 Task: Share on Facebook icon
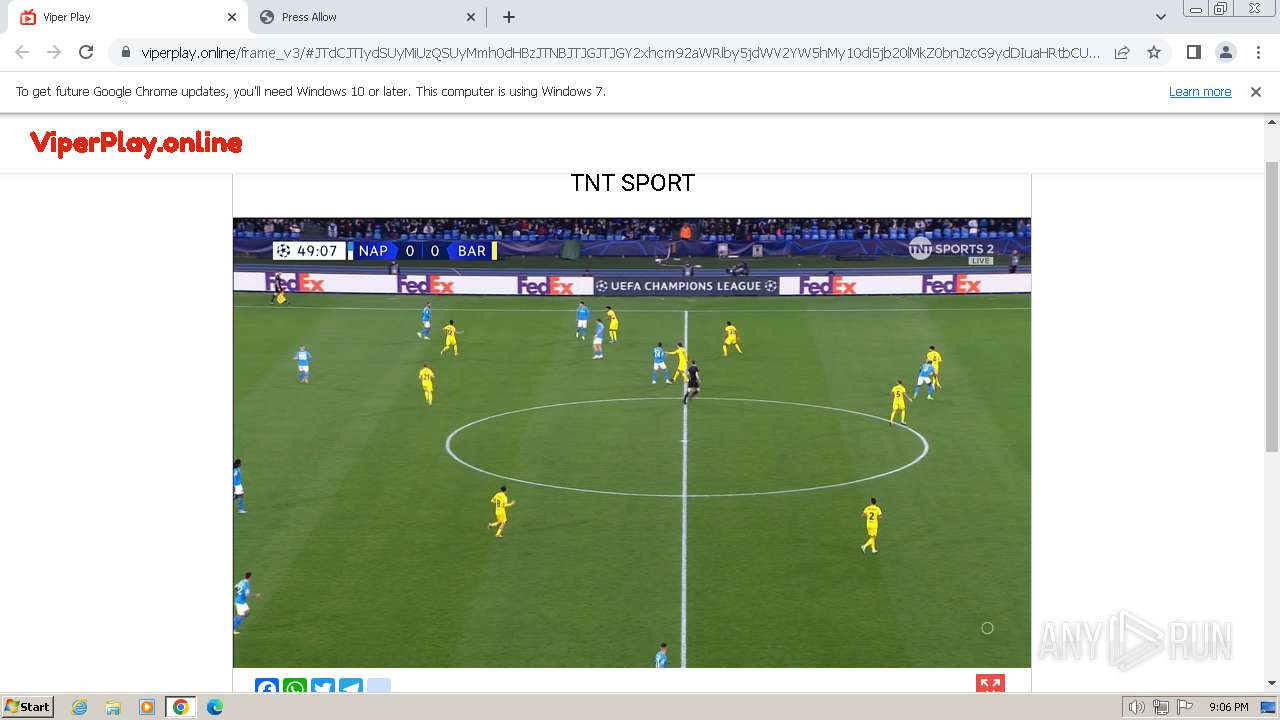pos(267,687)
